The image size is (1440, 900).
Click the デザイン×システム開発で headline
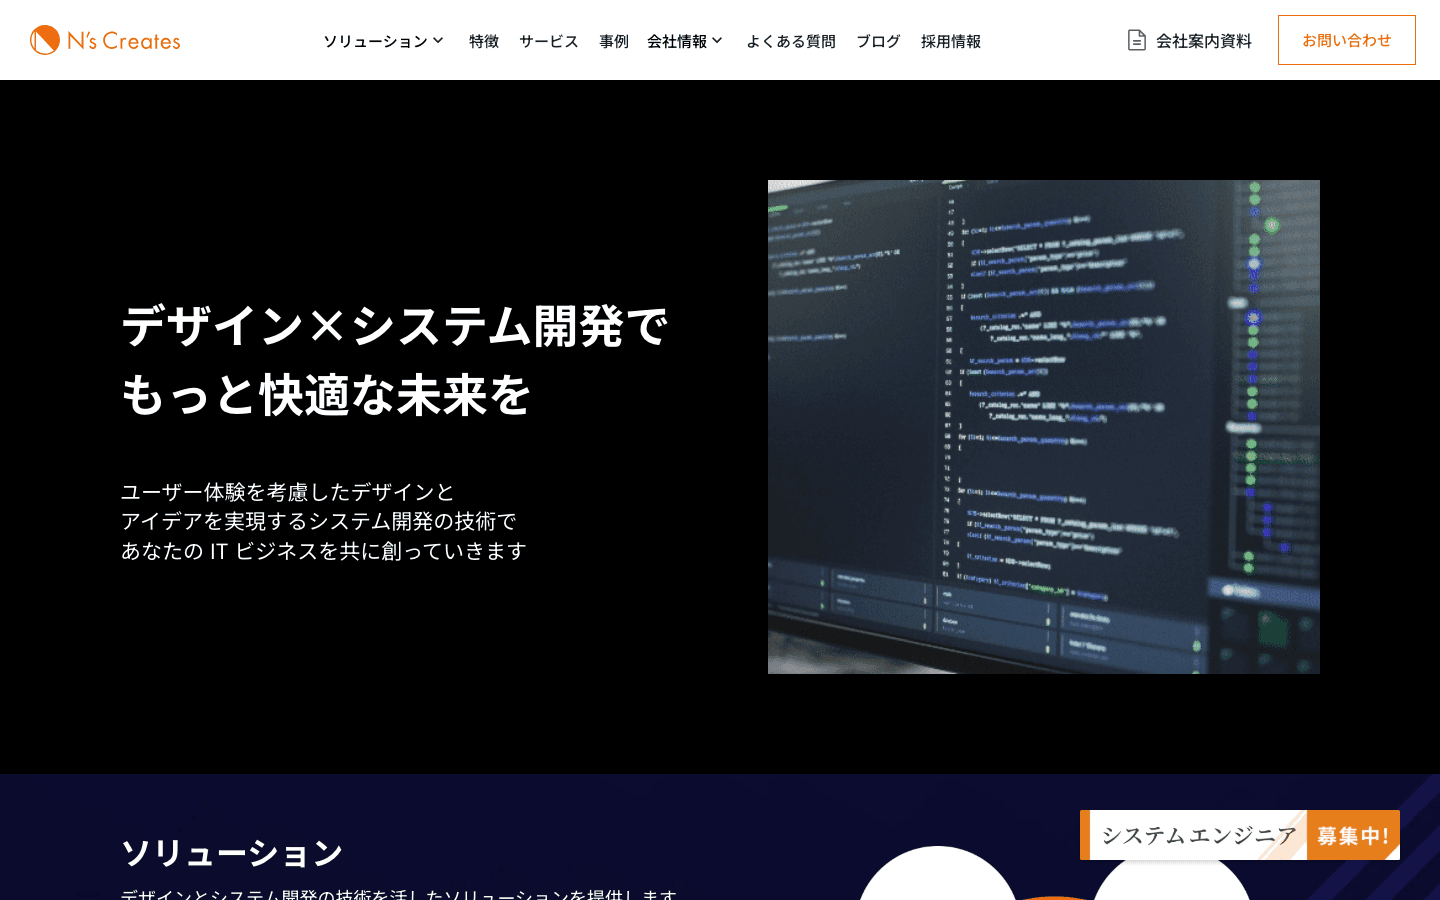coord(395,326)
